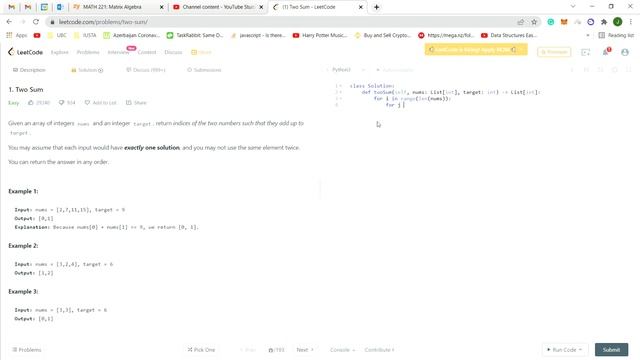Open the Discuss nav item

[173, 52]
